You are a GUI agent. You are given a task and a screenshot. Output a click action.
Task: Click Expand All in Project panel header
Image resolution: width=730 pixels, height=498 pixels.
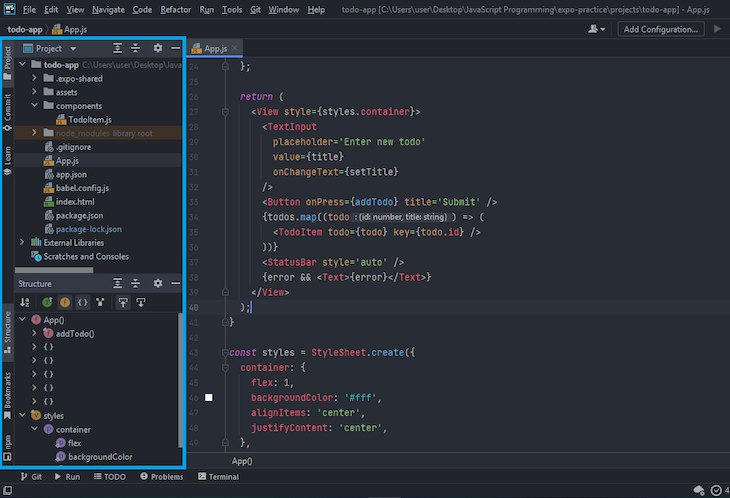tap(117, 48)
